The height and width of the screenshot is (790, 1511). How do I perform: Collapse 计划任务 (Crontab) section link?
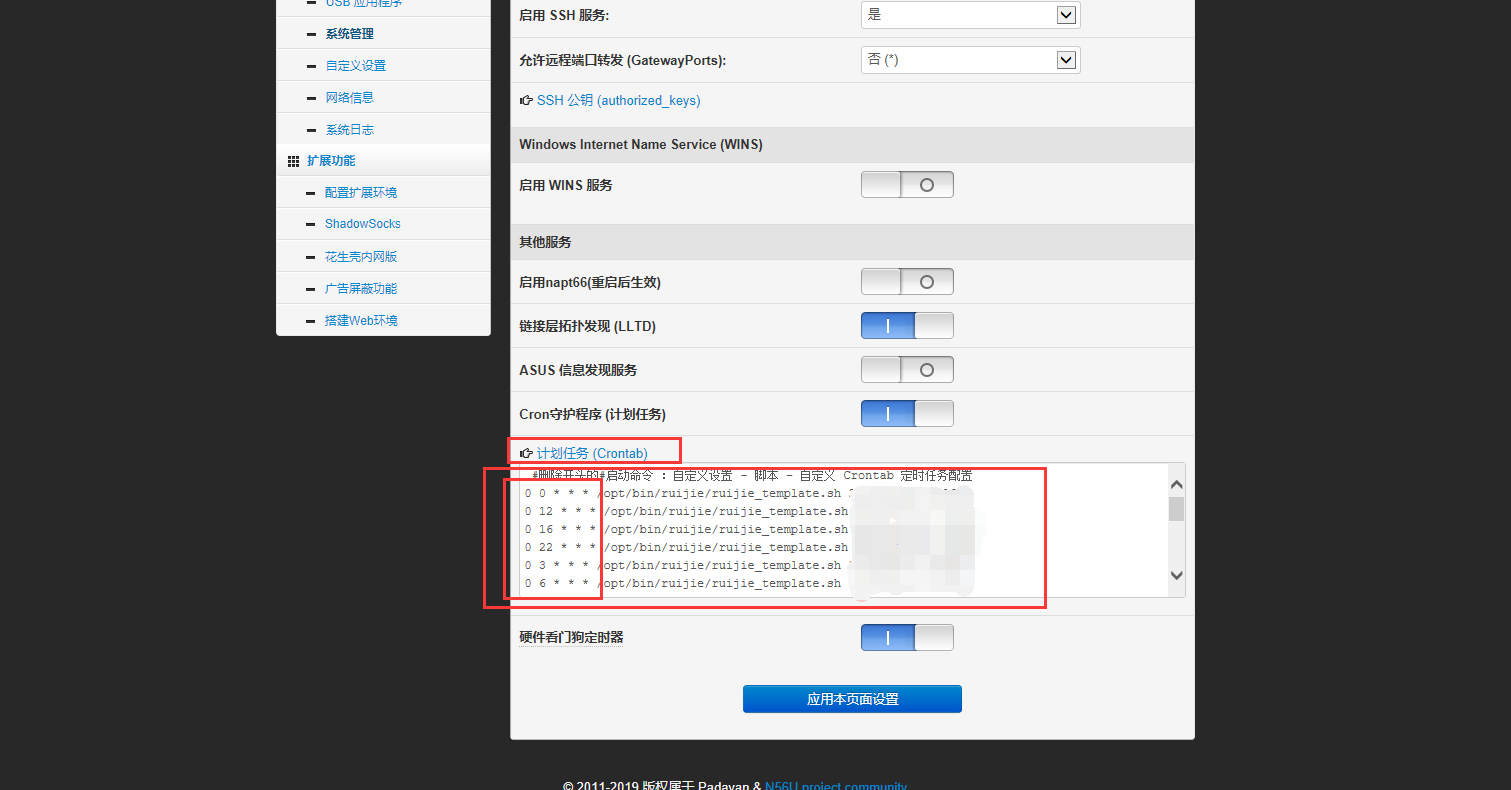[x=592, y=454]
